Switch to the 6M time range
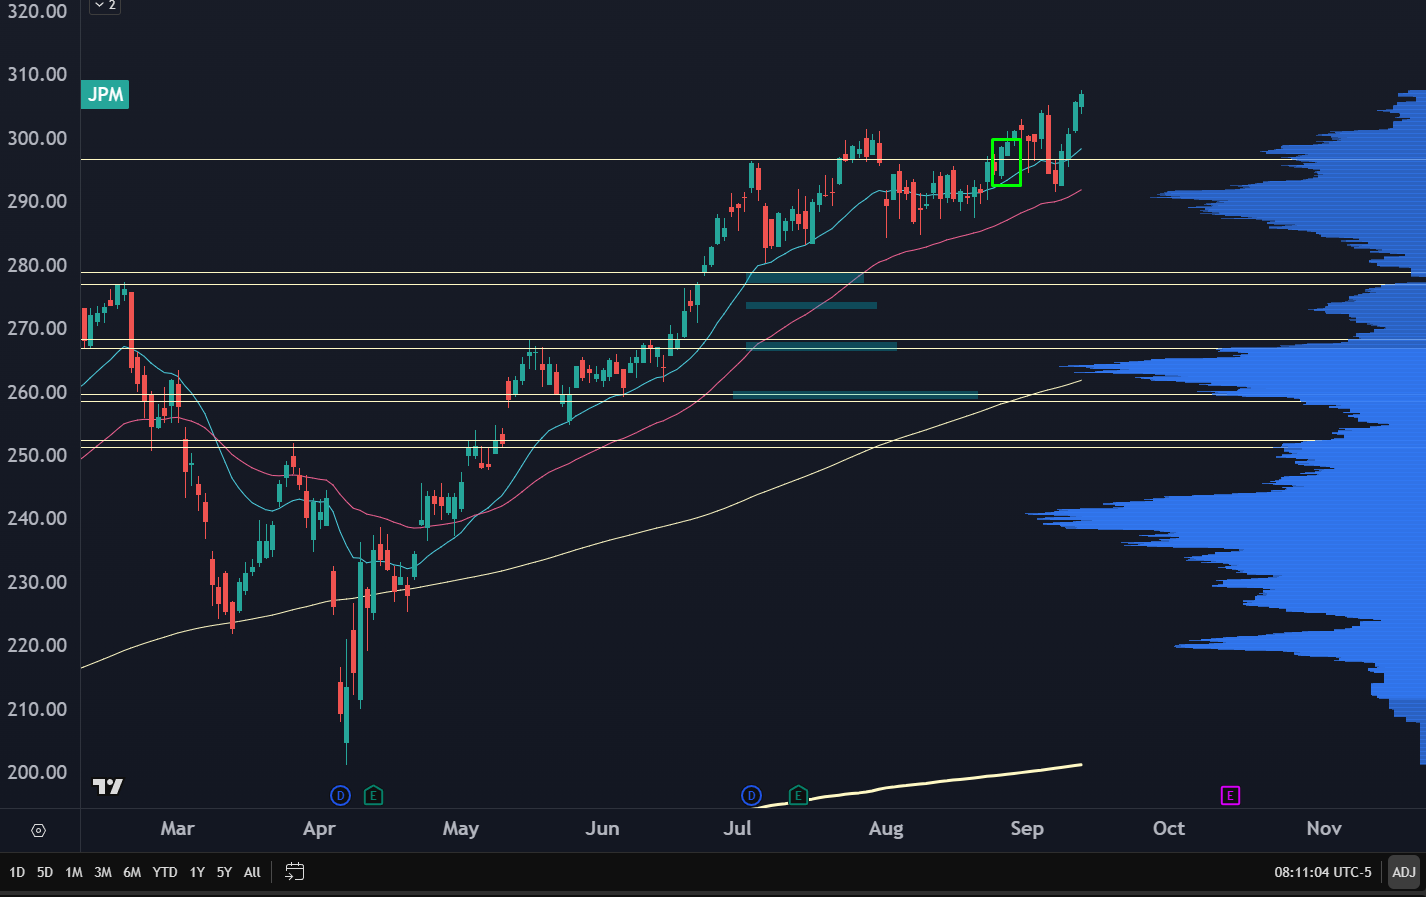 132,872
